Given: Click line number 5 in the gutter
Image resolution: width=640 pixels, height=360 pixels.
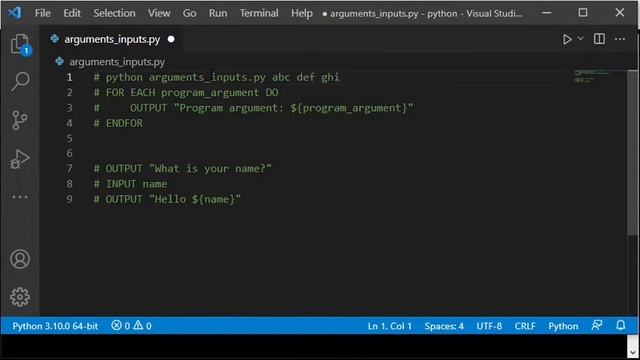Looking at the screenshot, I should tap(69, 138).
